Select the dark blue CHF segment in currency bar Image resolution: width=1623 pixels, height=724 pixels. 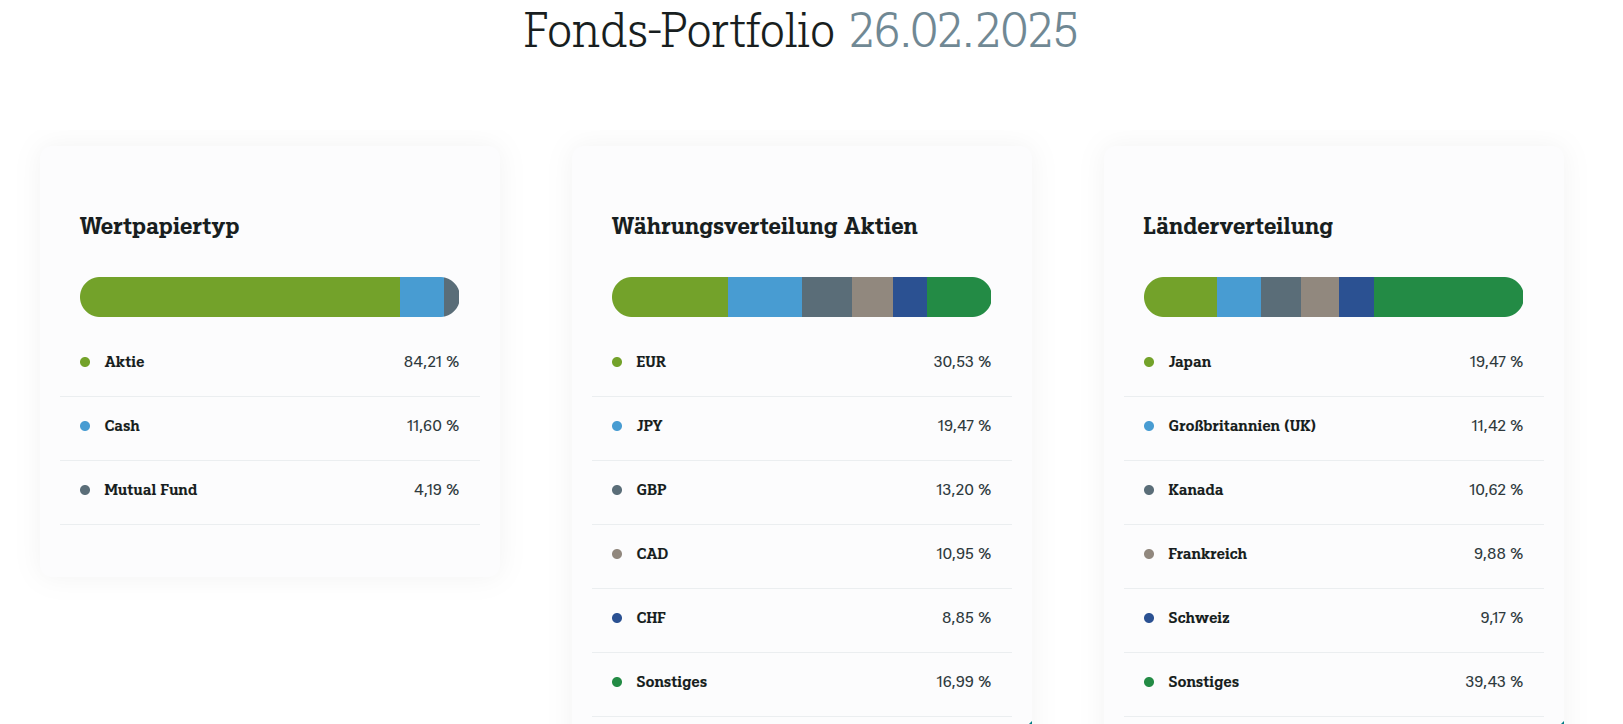click(910, 297)
